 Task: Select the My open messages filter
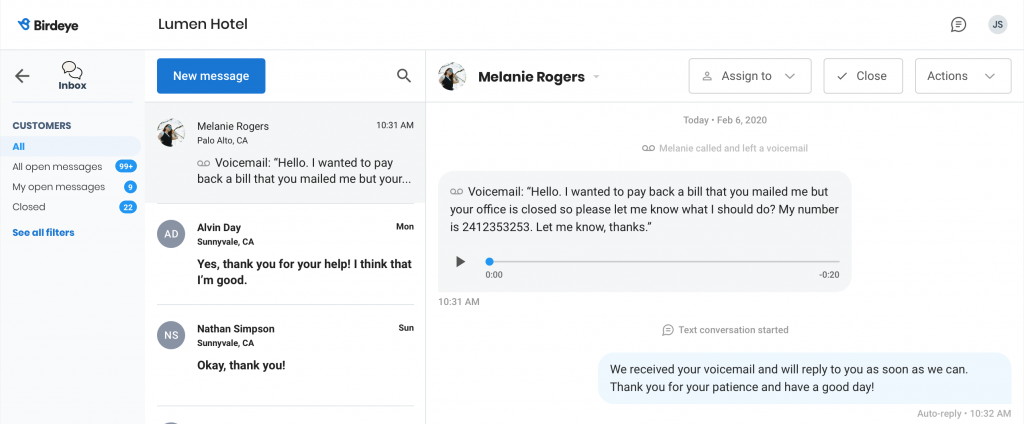[59, 187]
